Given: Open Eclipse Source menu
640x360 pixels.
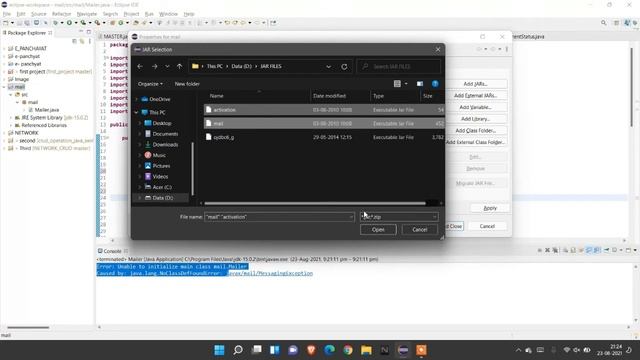Looking at the screenshot, I should (39, 14).
